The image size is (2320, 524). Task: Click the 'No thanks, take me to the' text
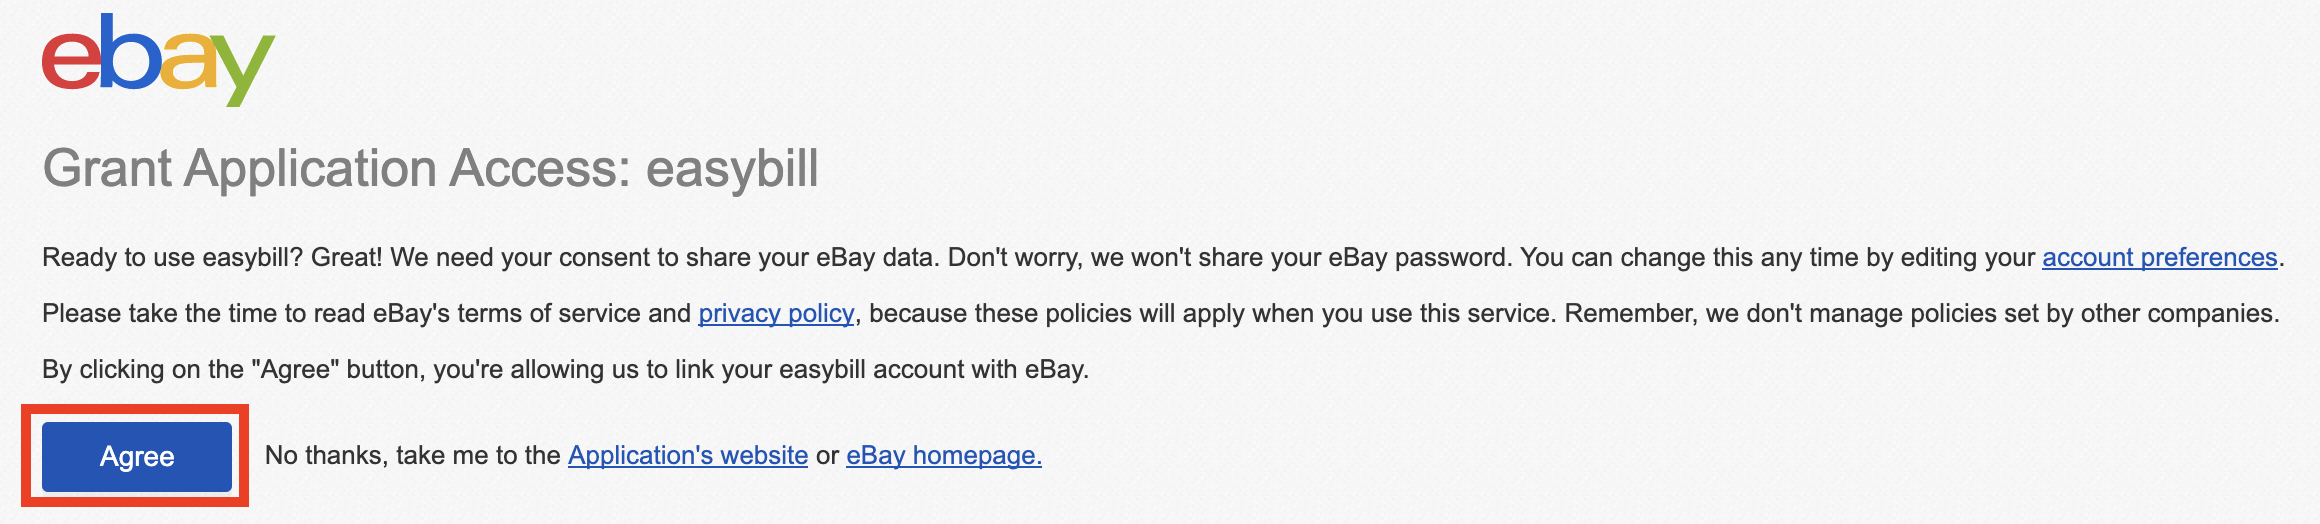click(412, 456)
